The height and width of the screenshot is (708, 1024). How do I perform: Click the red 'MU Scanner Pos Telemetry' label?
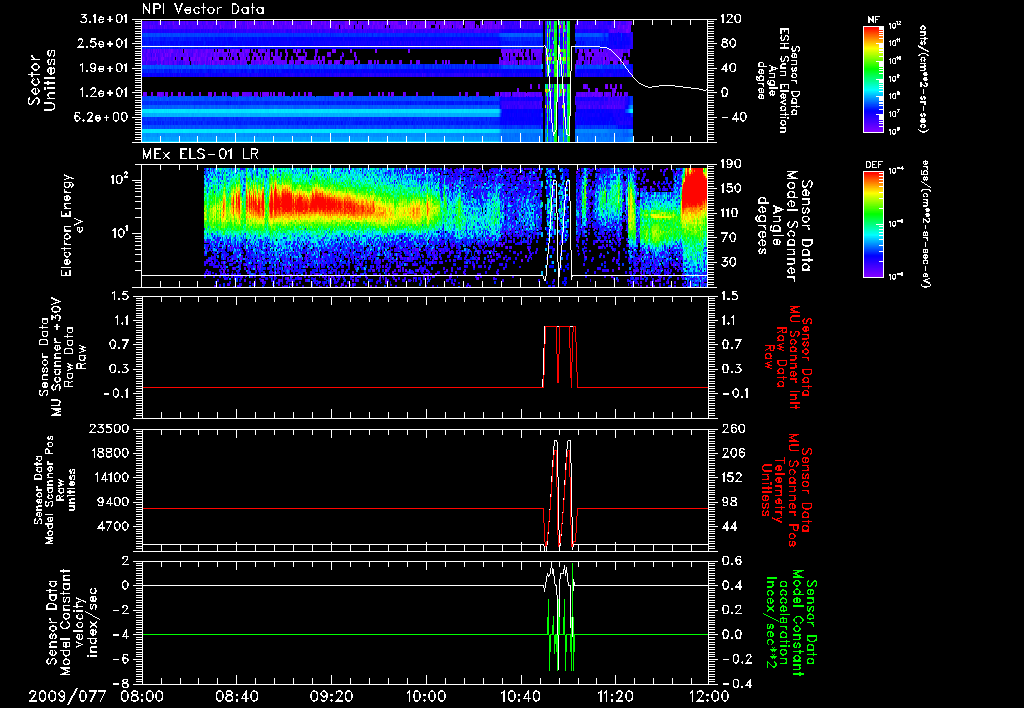coord(786,491)
